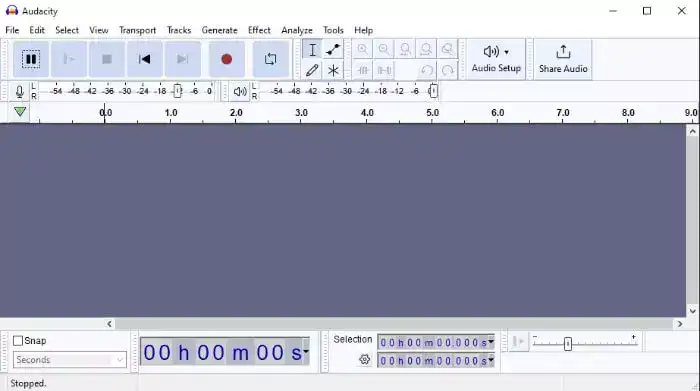Click the Stopped status text
Screen dimensions: 700x391
(28, 383)
